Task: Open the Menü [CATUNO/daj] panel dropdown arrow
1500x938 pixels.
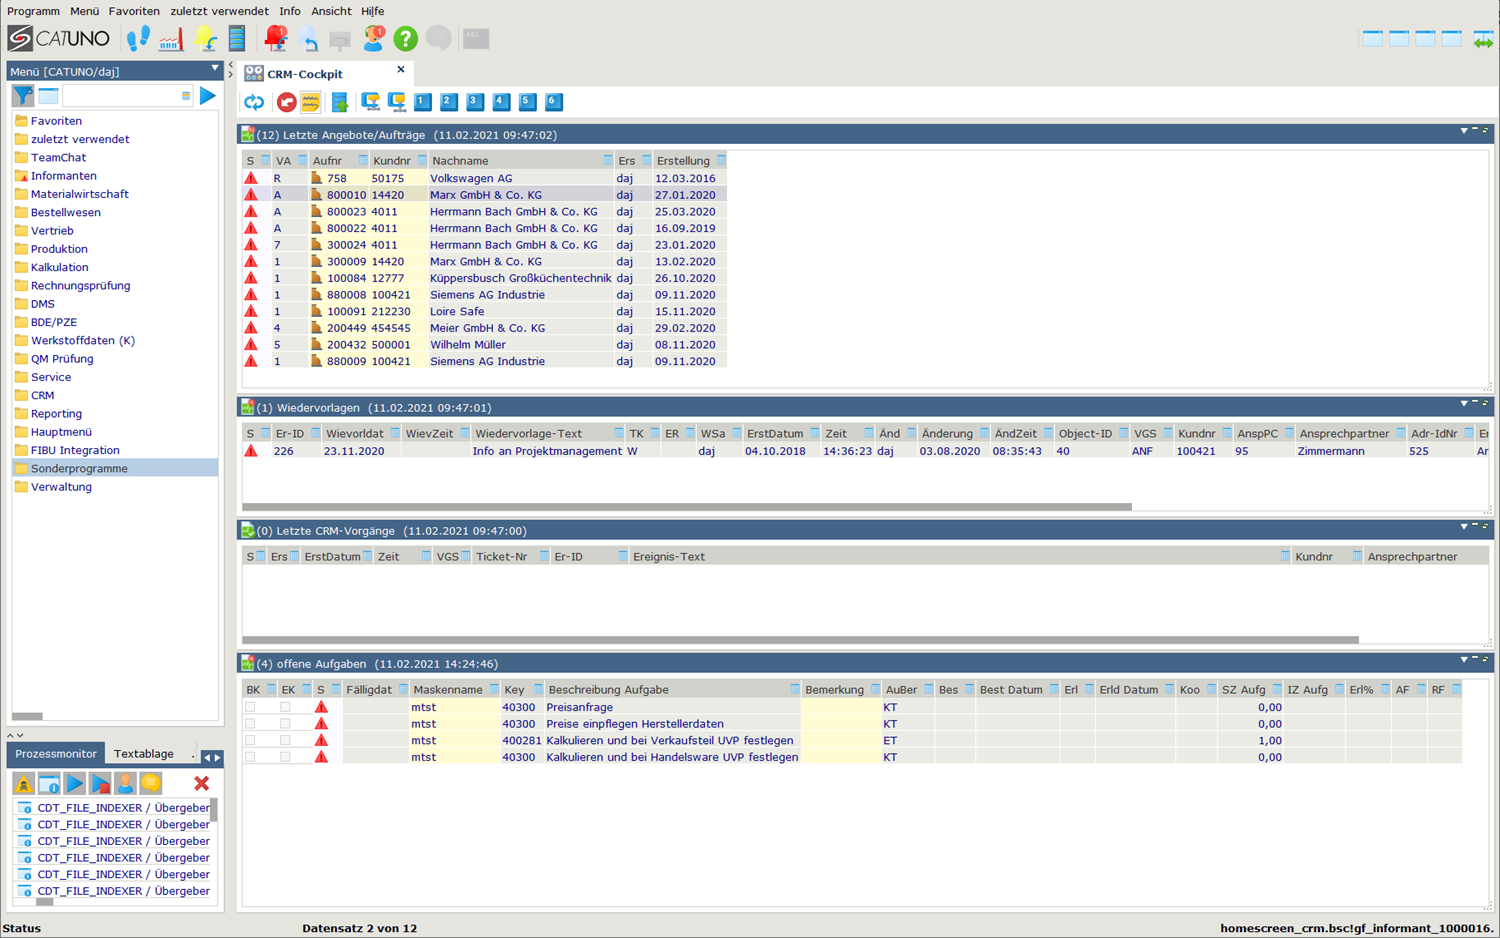Action: [214, 69]
